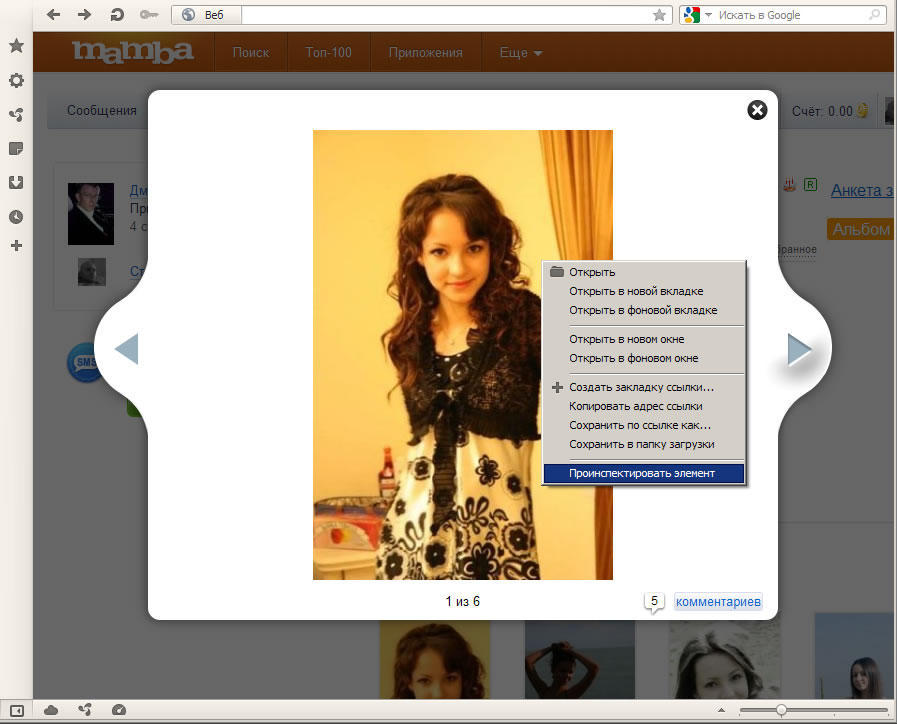The height and width of the screenshot is (724, 897).
Task: Open the History clock panel in sidebar
Action: (x=16, y=216)
